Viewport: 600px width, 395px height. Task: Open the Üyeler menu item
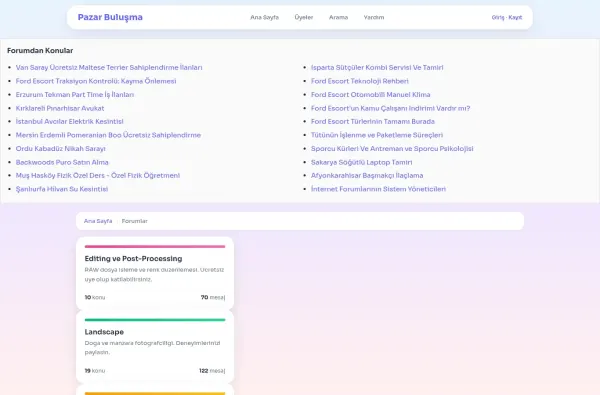coord(304,17)
